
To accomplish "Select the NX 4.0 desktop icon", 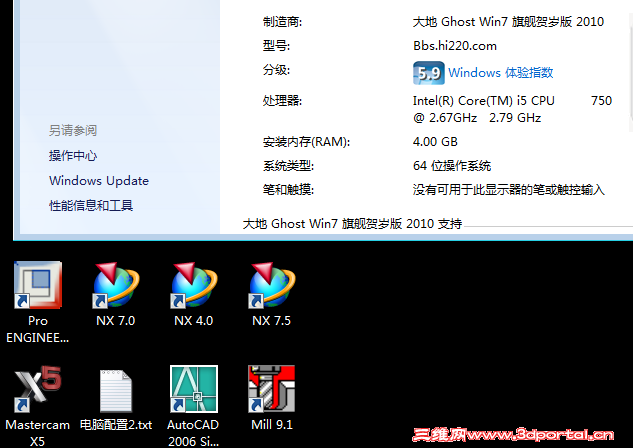I will (194, 285).
